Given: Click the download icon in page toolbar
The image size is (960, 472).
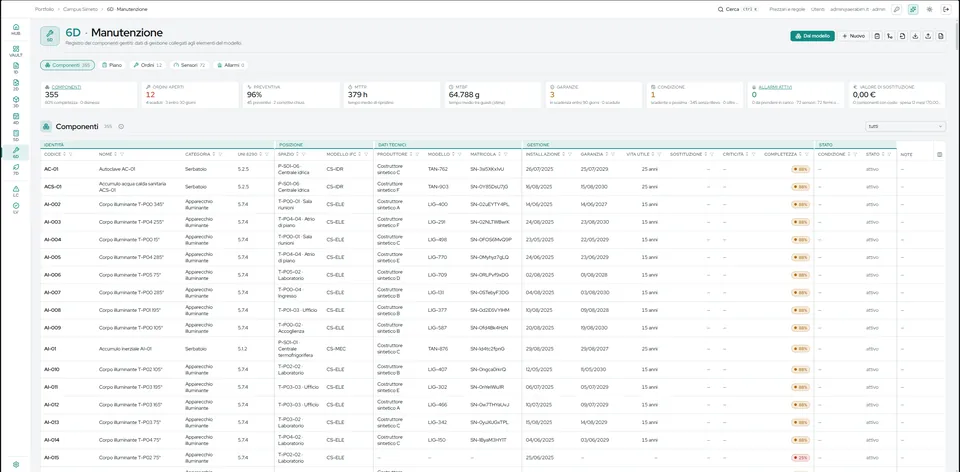Looking at the screenshot, I should click(x=915, y=36).
